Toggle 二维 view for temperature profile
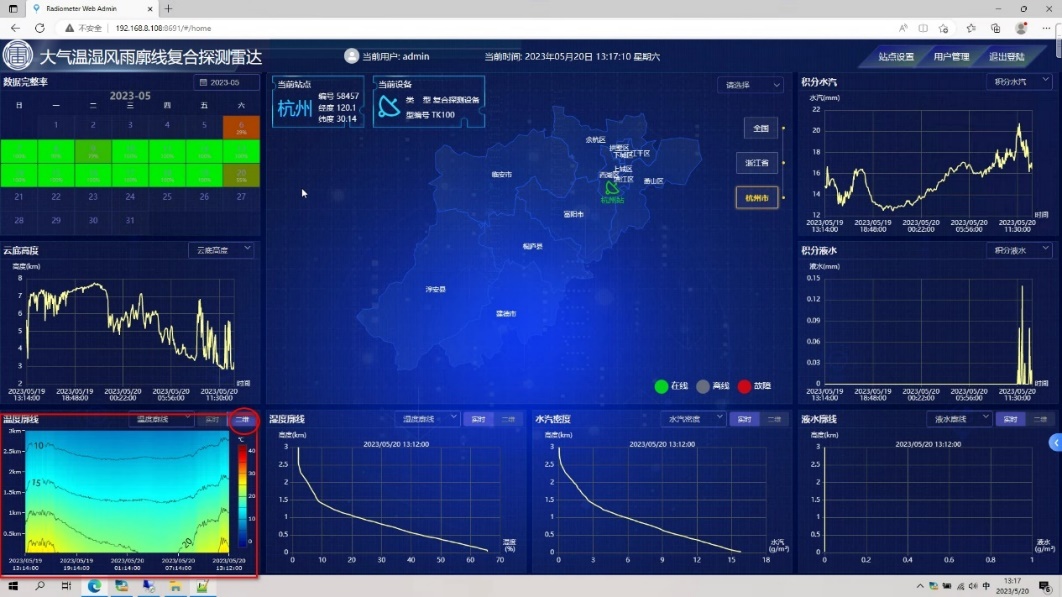The image size is (1062, 597). coord(241,420)
